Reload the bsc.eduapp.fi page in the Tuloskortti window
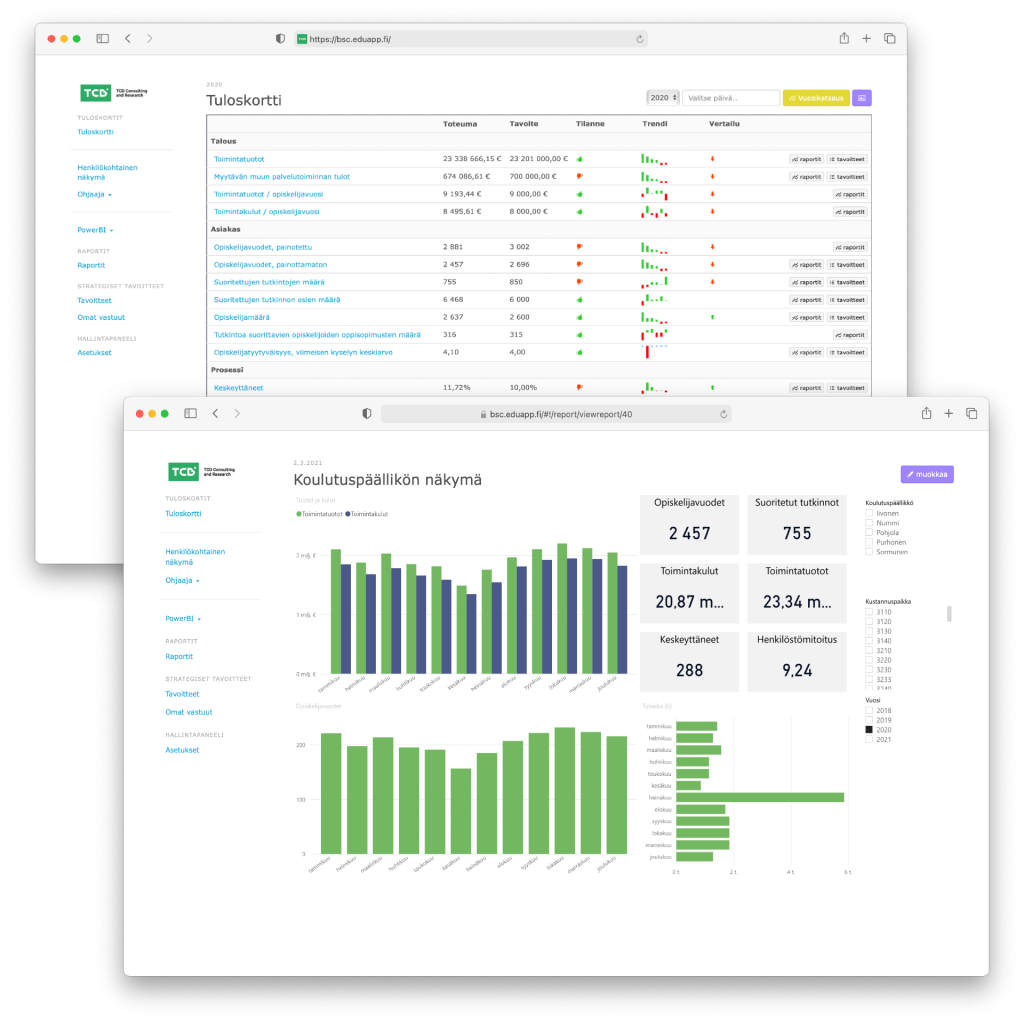Image resolution: width=1024 pixels, height=1024 pixels. (640, 39)
